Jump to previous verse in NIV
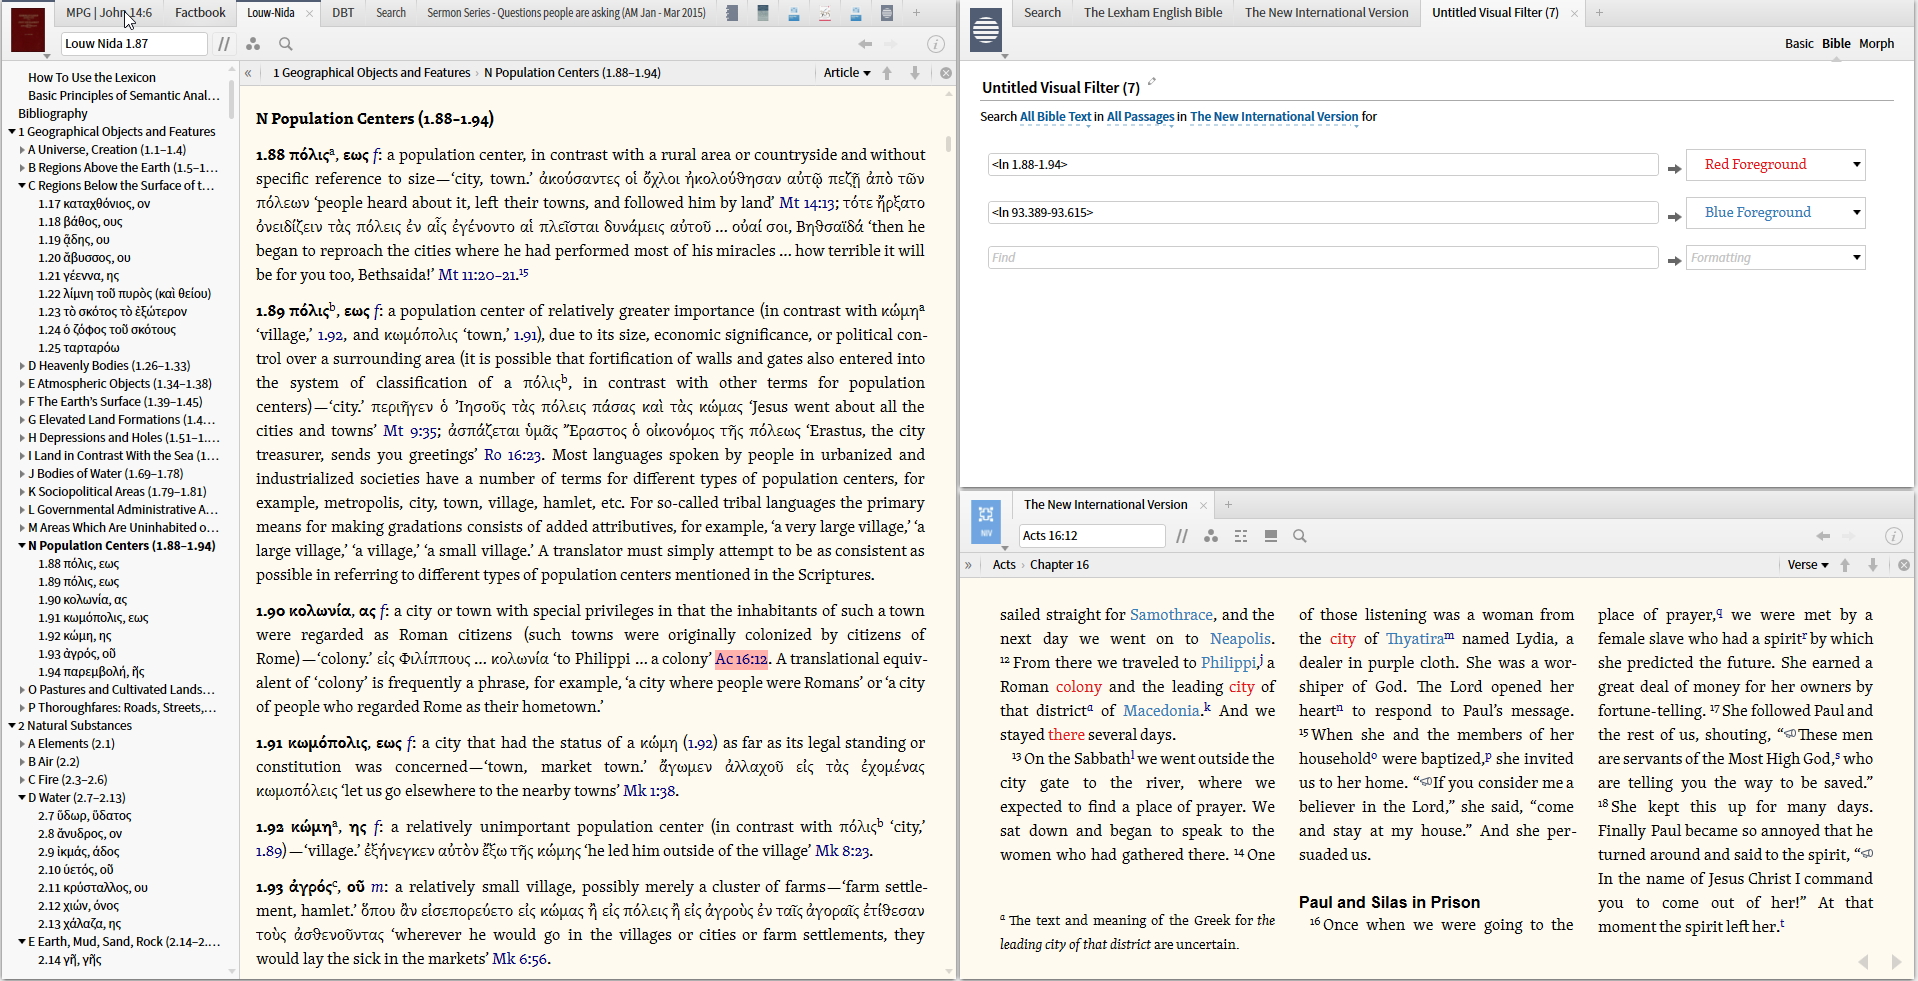This screenshot has height=981, width=1918. (x=1845, y=565)
